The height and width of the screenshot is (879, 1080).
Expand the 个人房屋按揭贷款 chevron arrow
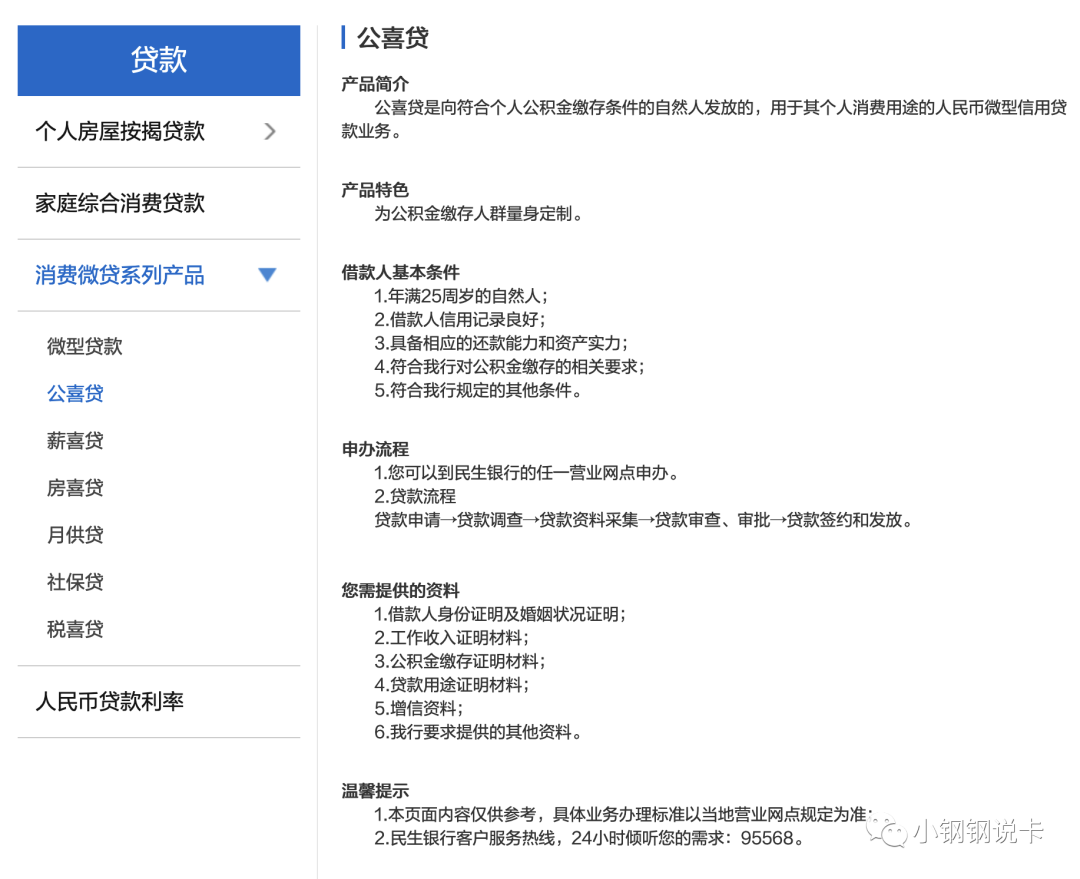[269, 131]
